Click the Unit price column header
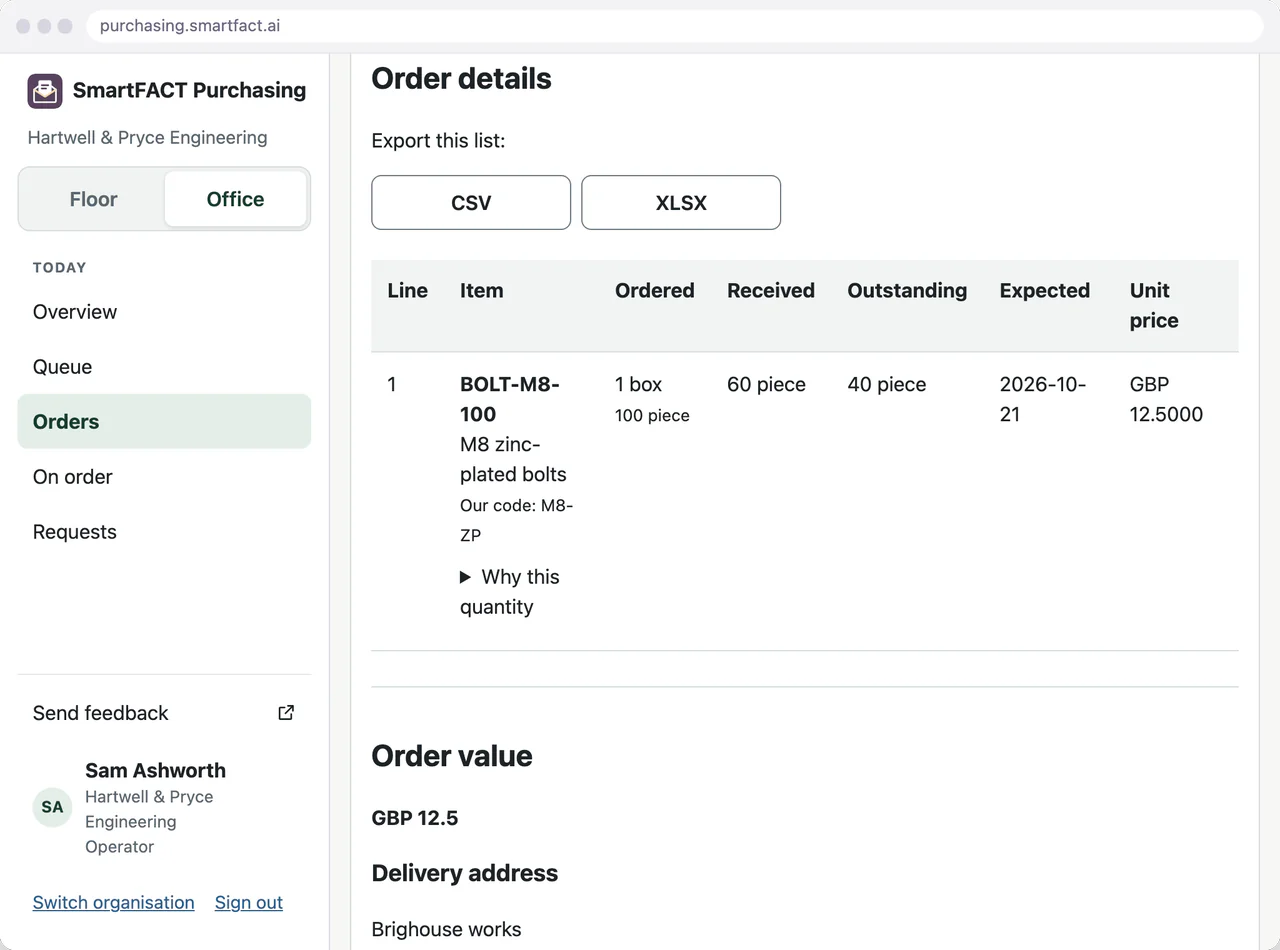The image size is (1280, 950). 1154,306
